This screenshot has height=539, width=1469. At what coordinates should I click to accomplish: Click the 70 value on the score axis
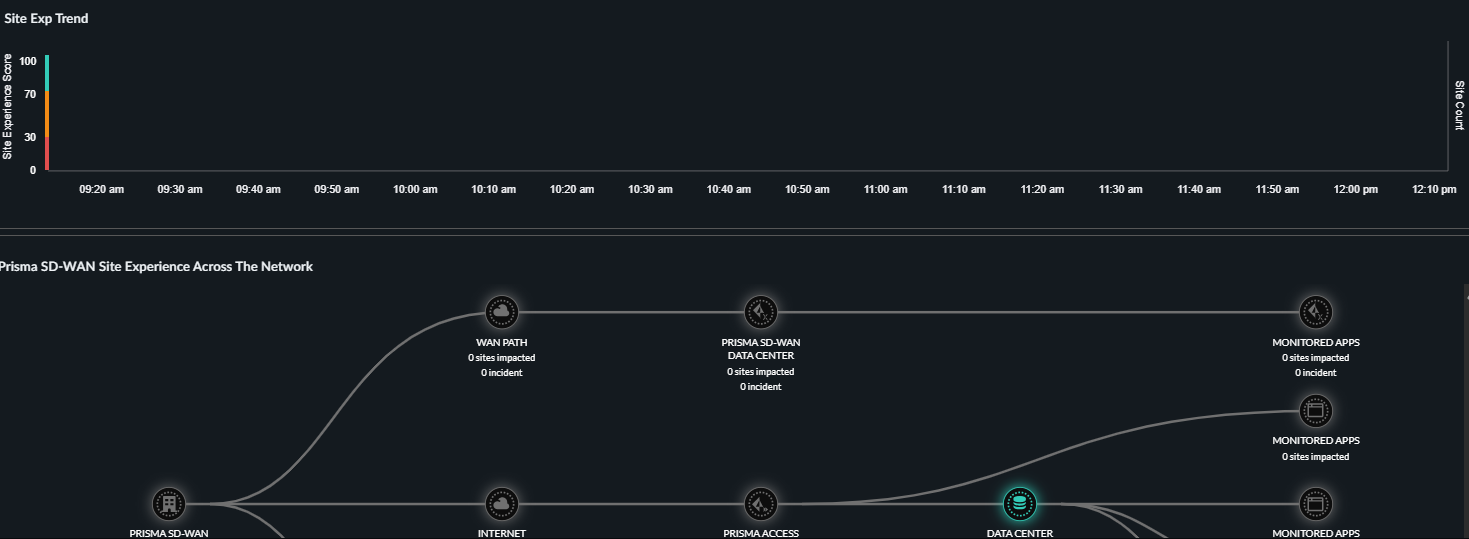pos(30,95)
